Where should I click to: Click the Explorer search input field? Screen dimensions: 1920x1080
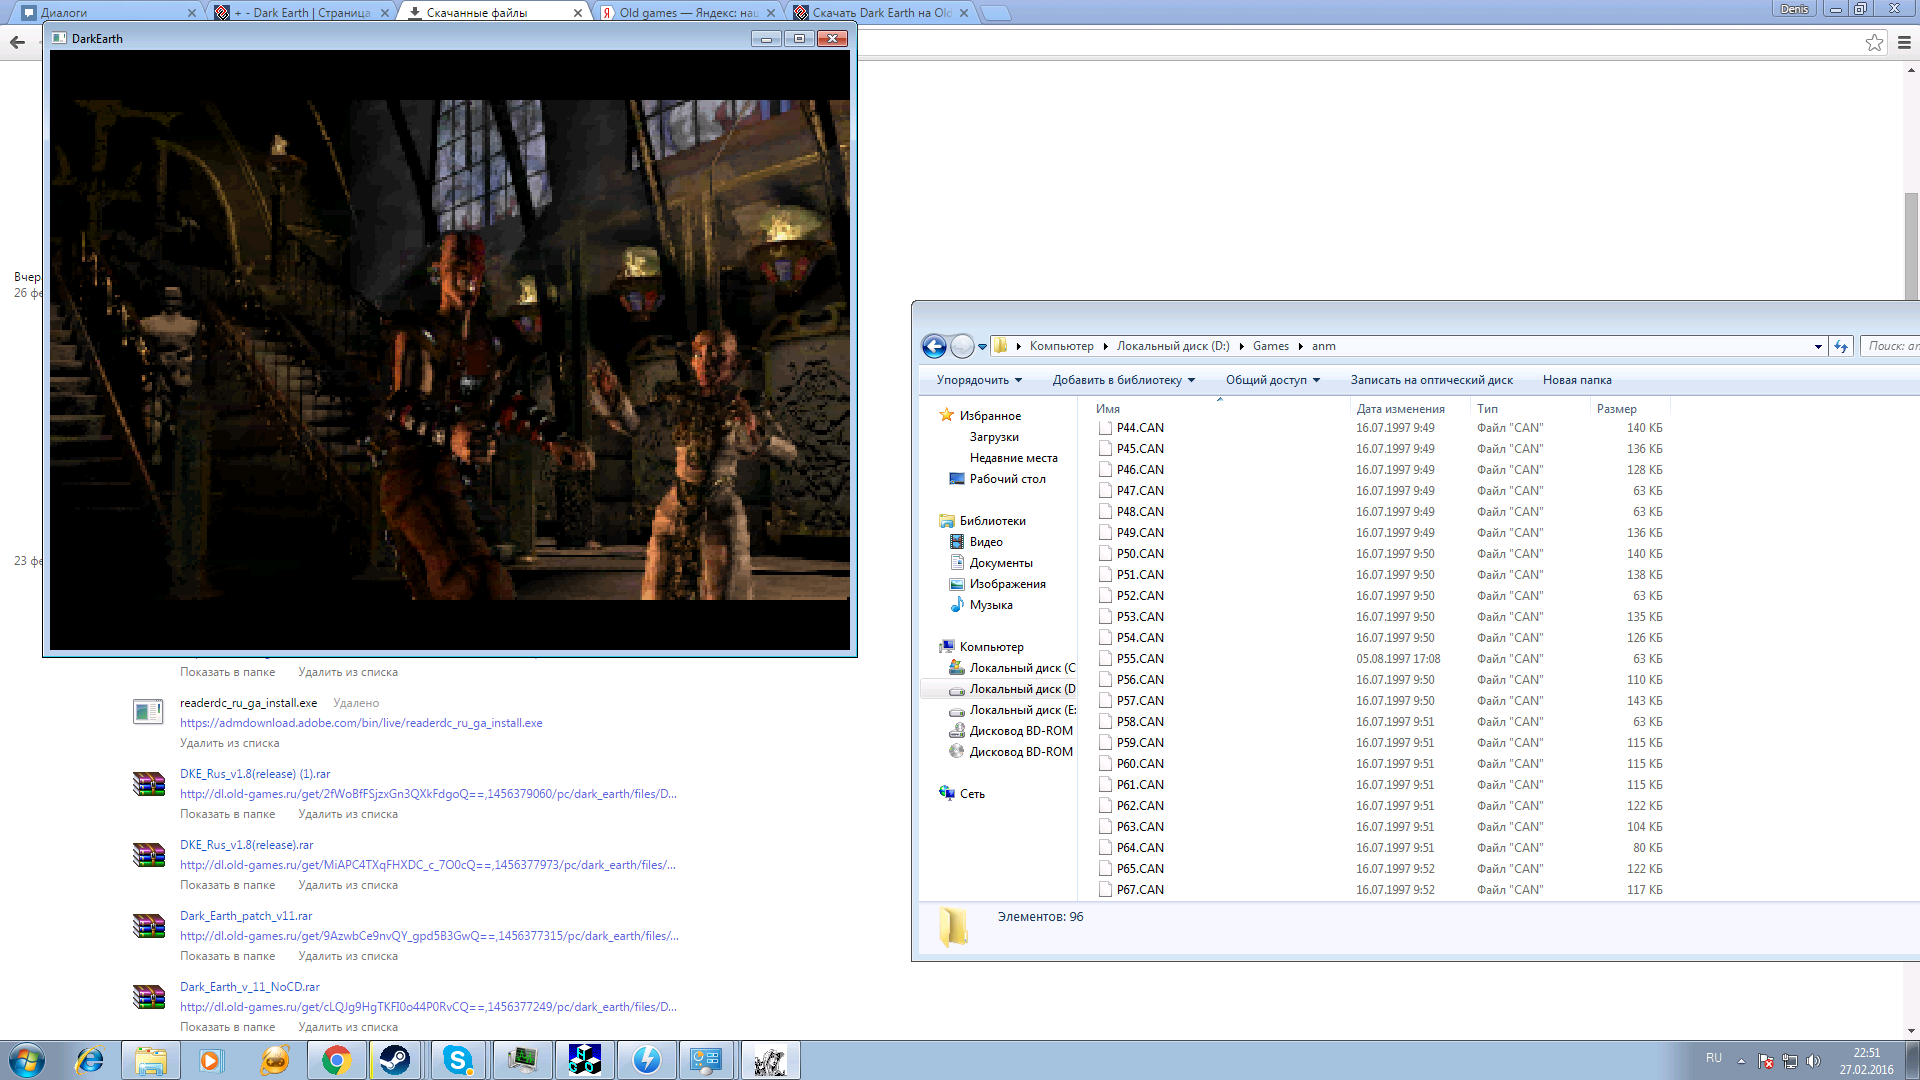click(1890, 346)
